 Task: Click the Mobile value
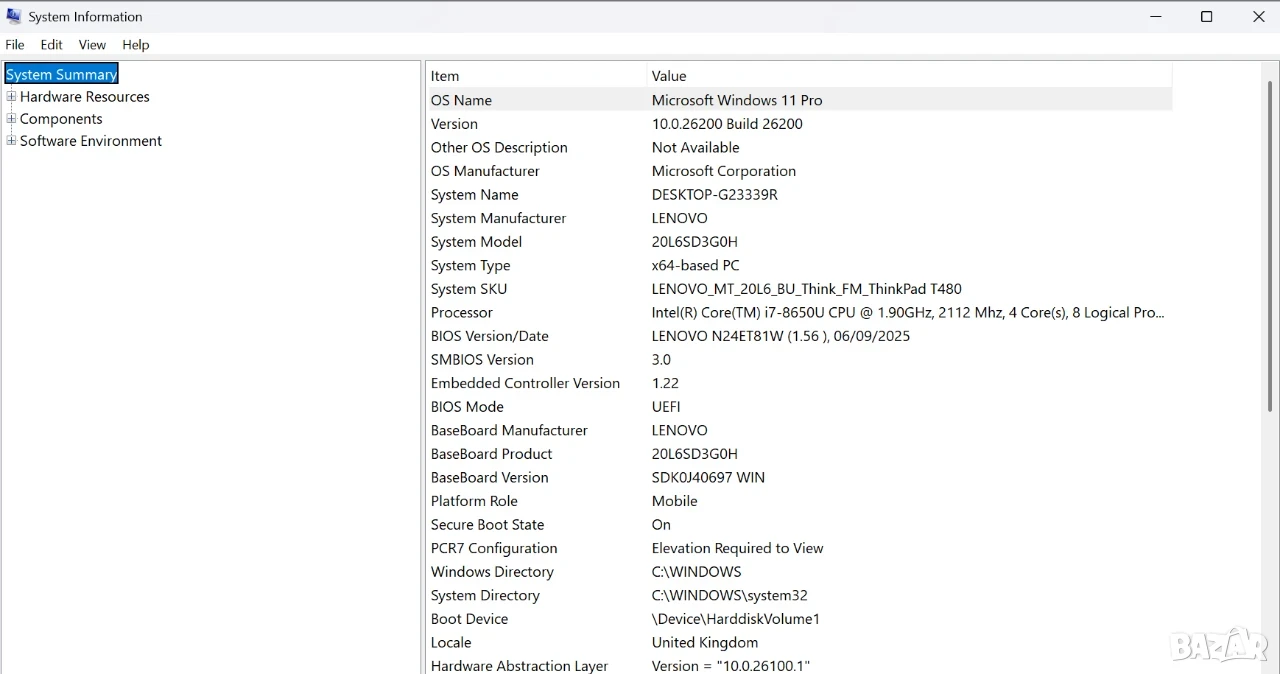(675, 501)
